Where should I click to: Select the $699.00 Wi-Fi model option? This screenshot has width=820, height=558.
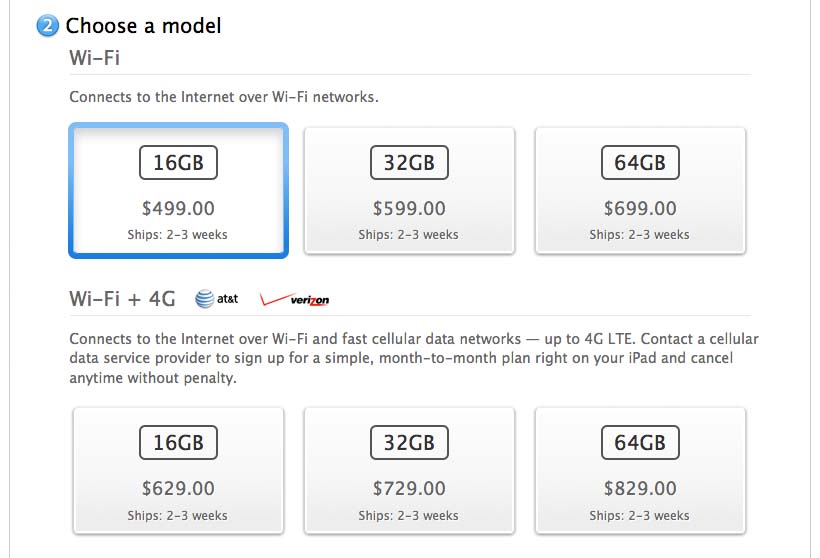[640, 191]
